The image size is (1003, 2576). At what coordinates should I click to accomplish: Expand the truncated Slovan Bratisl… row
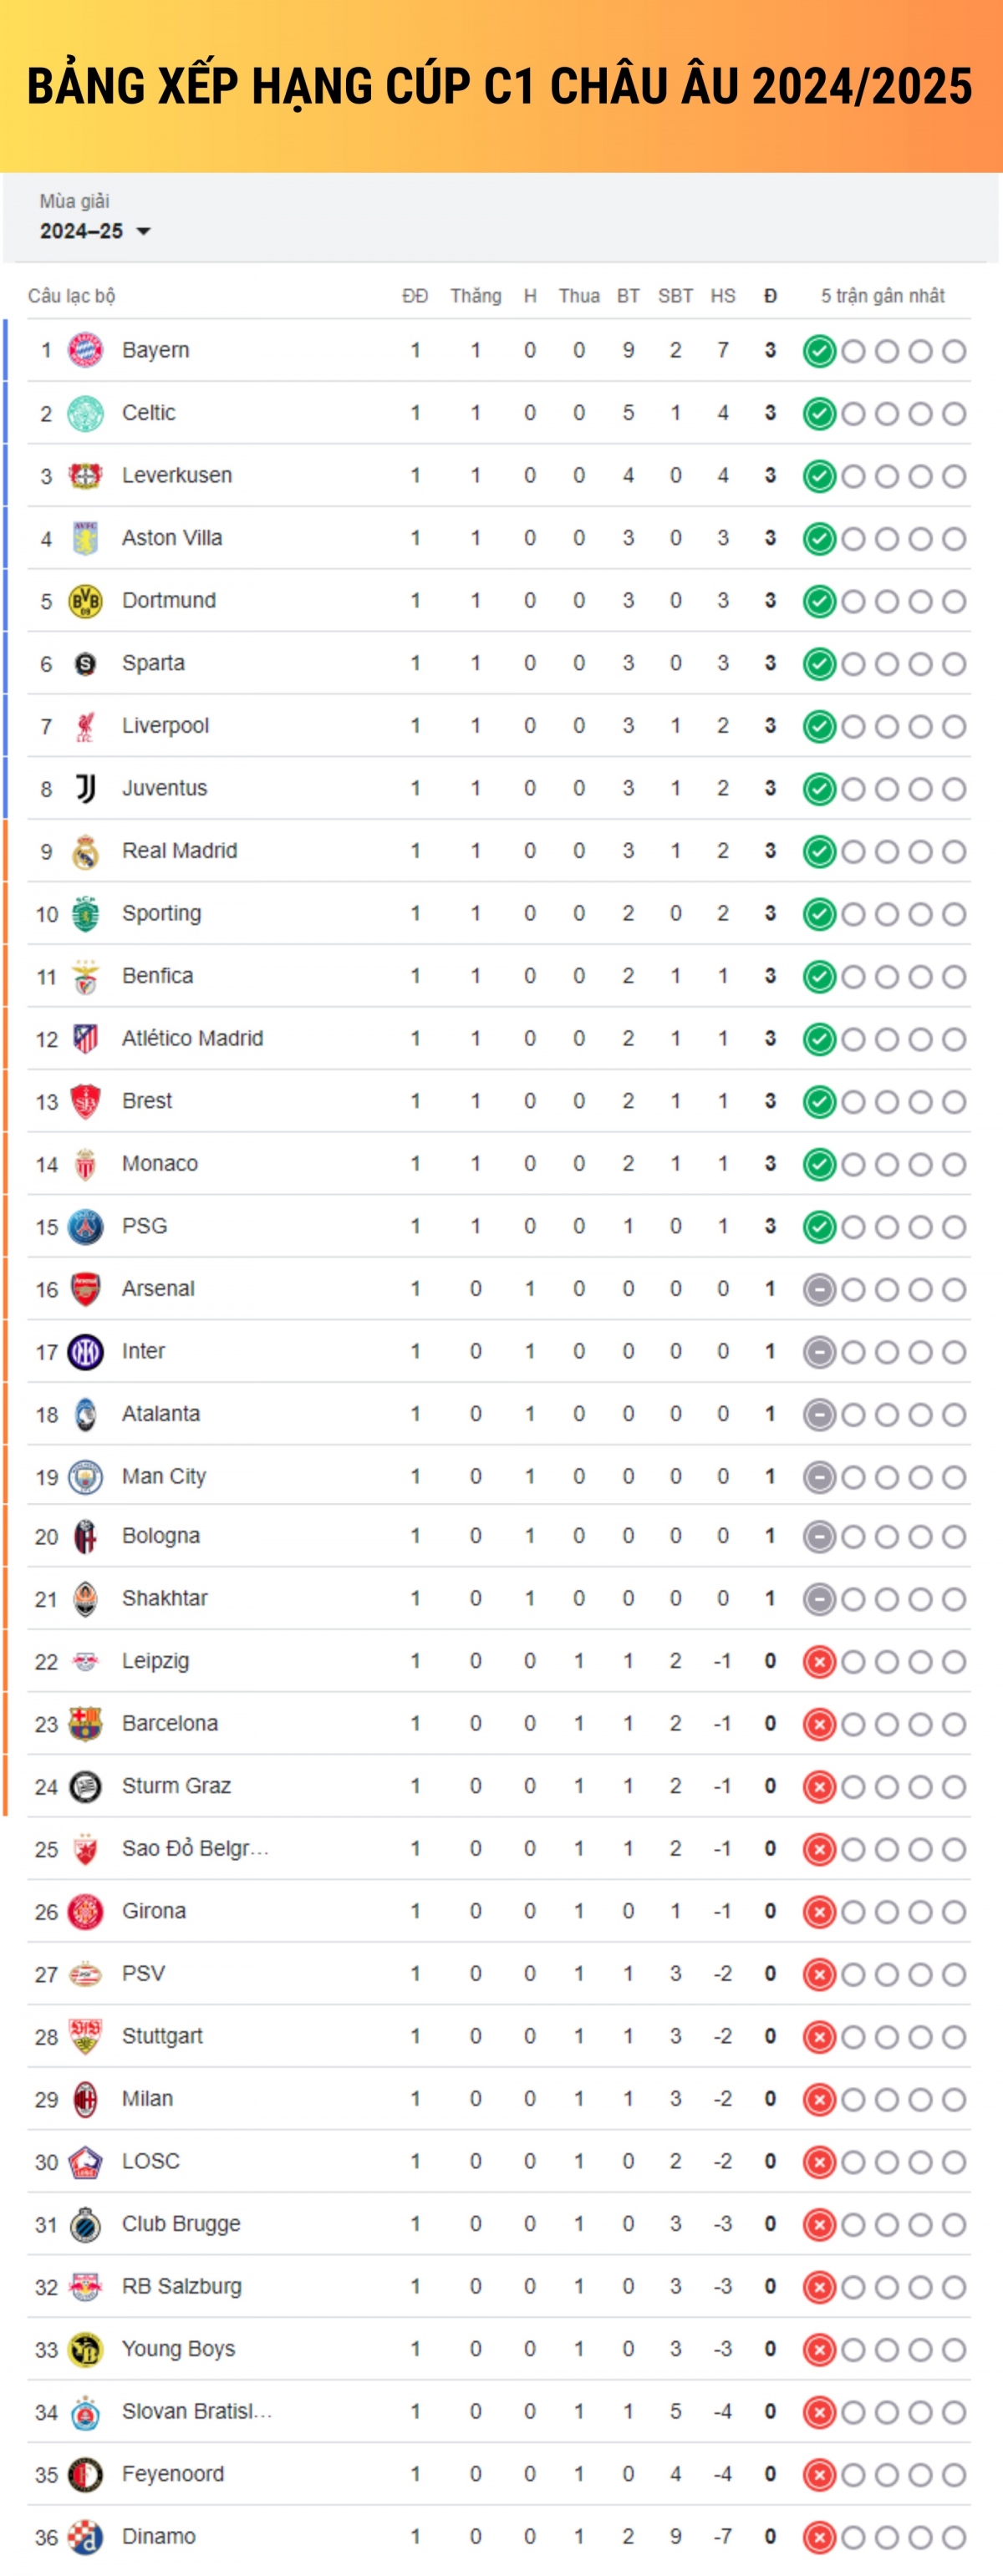pyautogui.click(x=498, y=2412)
